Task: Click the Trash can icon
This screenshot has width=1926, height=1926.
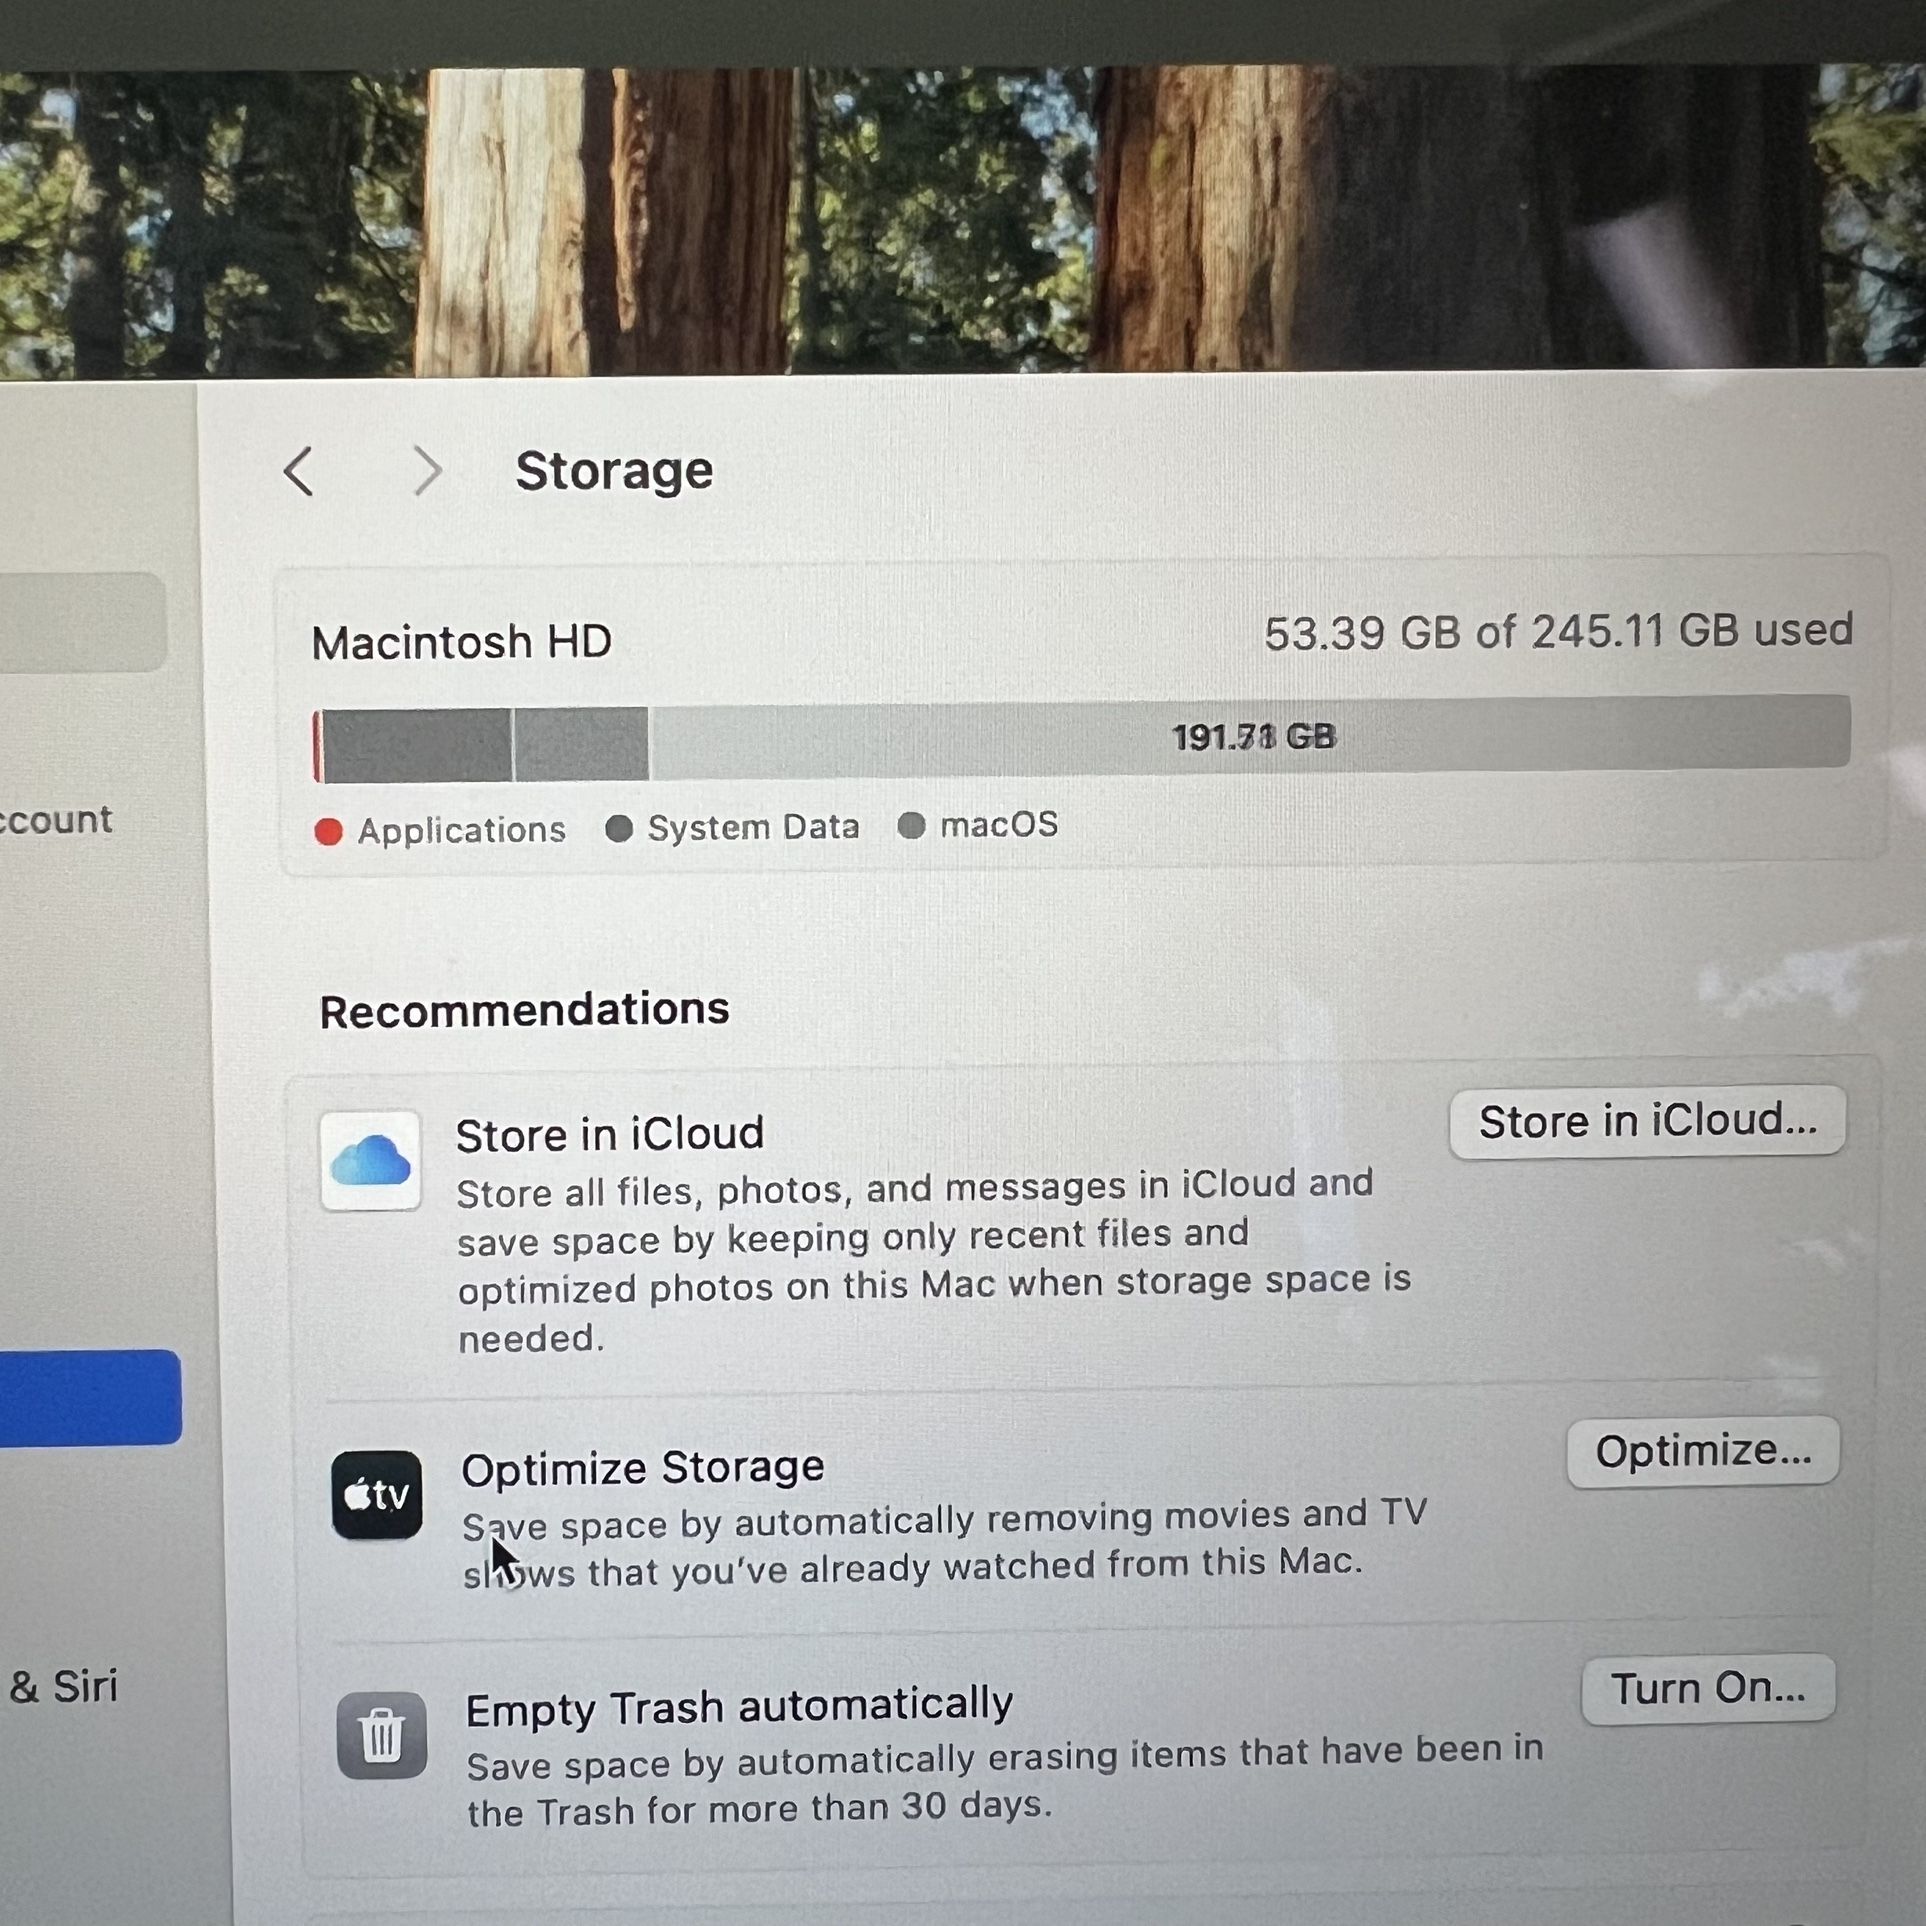Action: tap(381, 1735)
